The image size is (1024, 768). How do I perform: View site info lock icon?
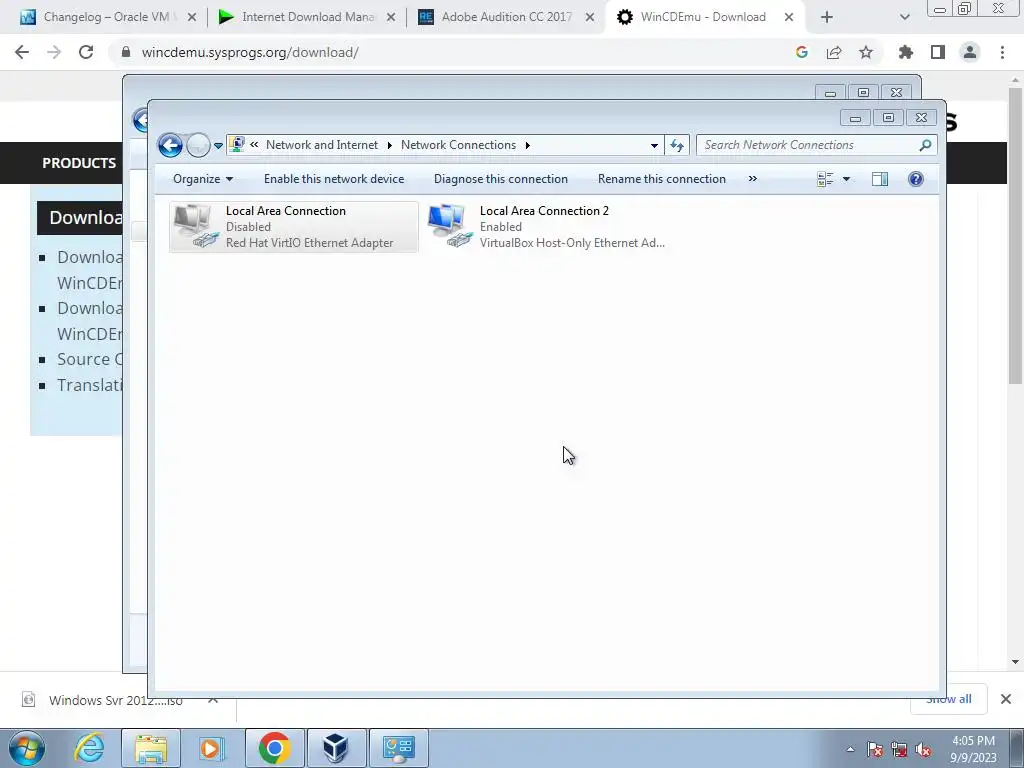coord(126,52)
